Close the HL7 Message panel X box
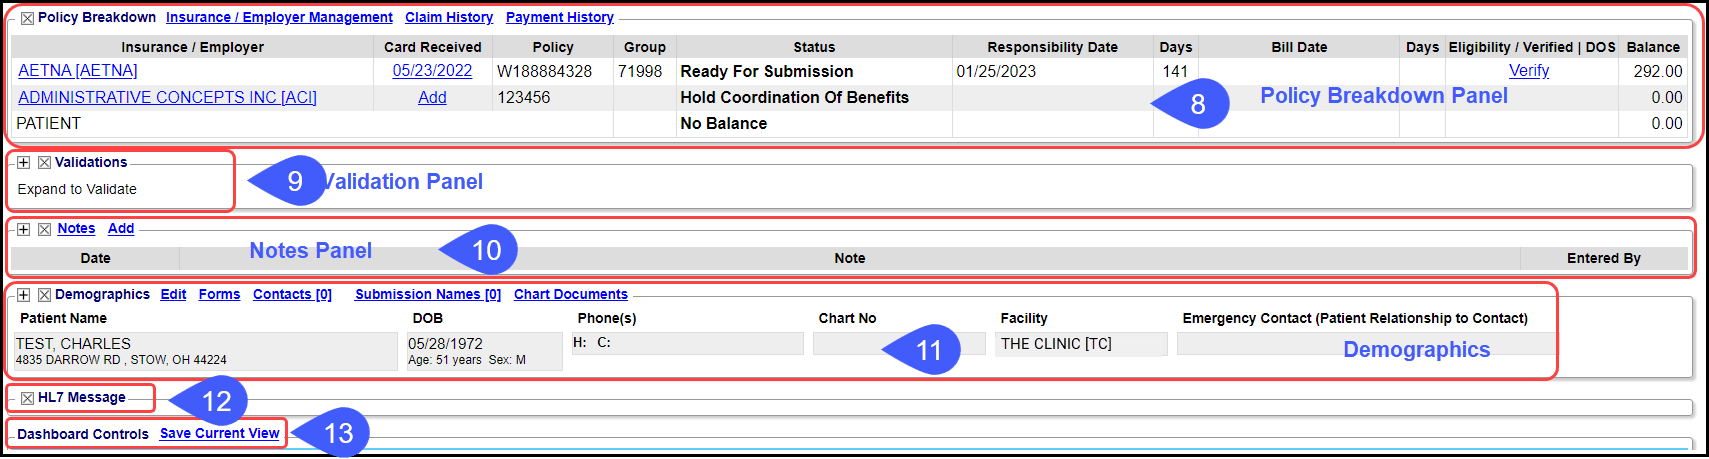Screen dimensions: 1709x459 [27, 398]
